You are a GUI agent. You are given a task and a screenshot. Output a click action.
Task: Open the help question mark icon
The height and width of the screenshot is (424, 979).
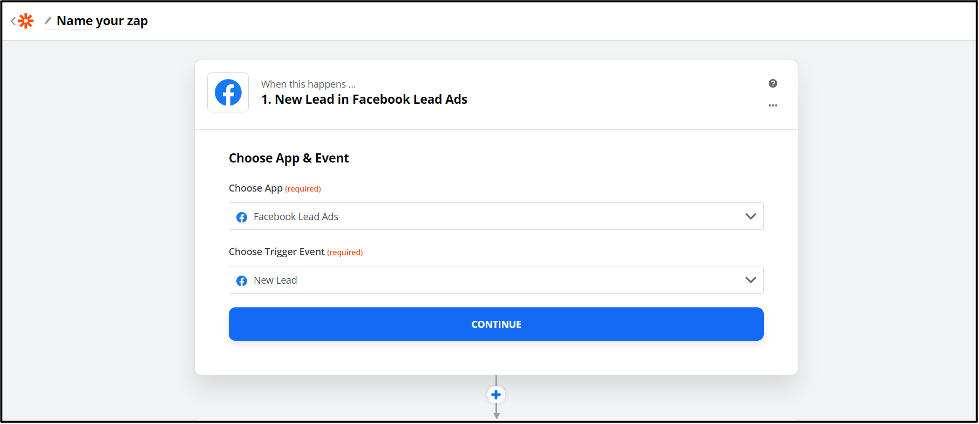(x=773, y=83)
